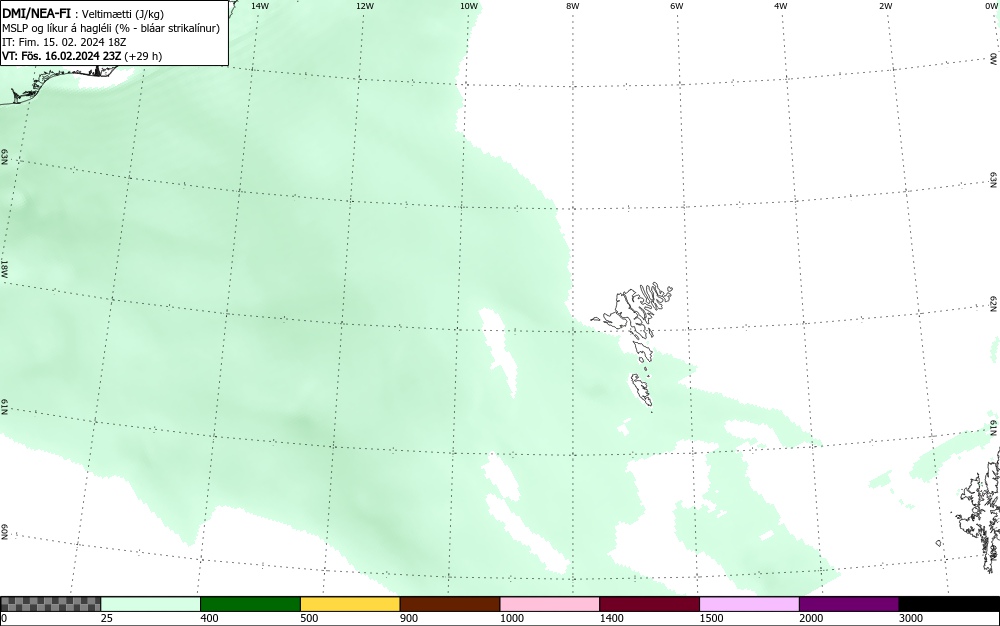Click the 'VT: Fös. 16.02.2024 23Z' line
The image size is (1000, 626).
(x=82, y=56)
